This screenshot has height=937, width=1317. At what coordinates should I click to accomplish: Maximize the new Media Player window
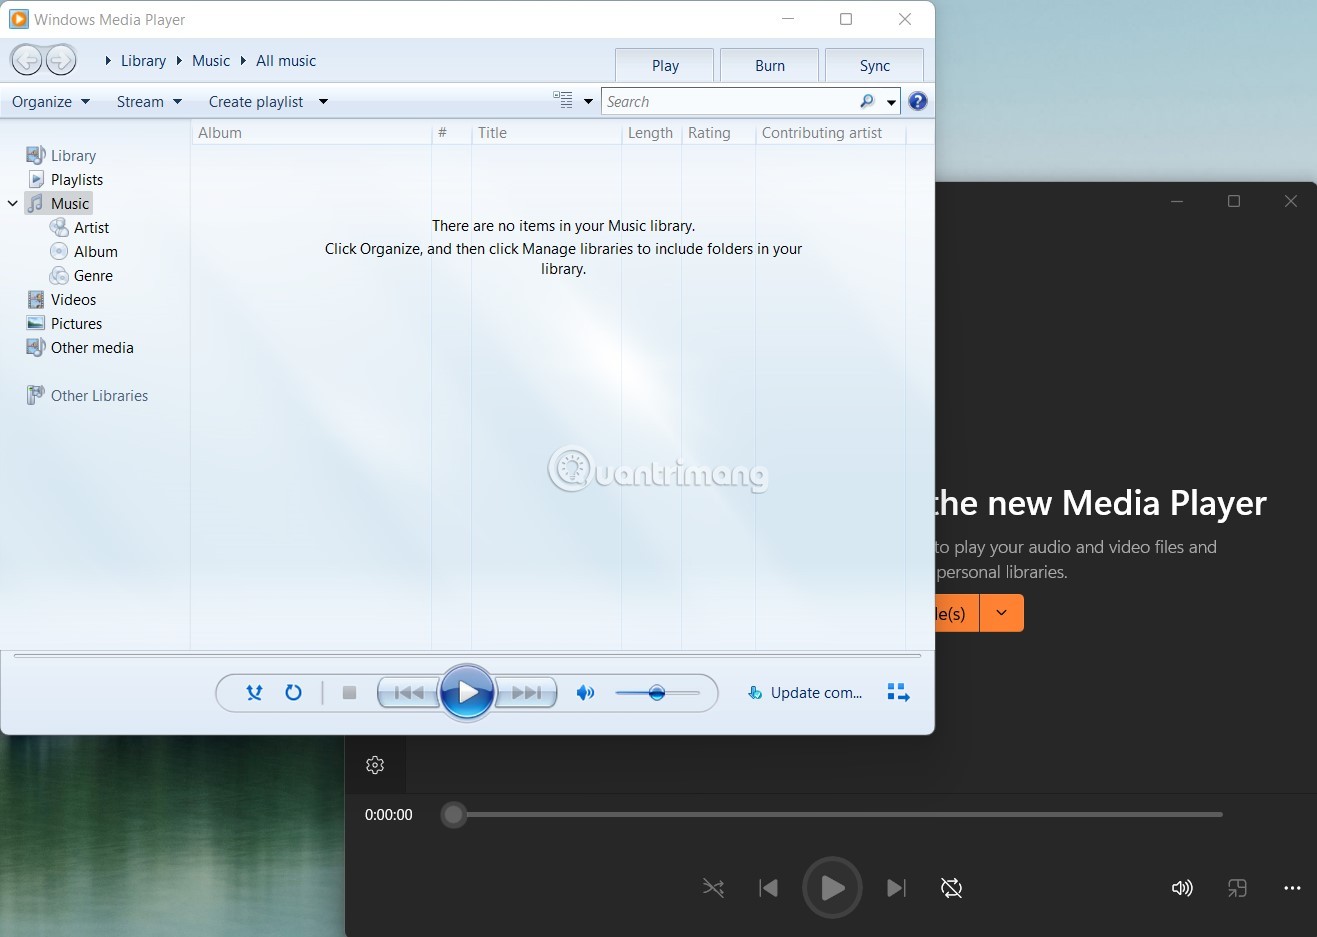tap(1234, 201)
